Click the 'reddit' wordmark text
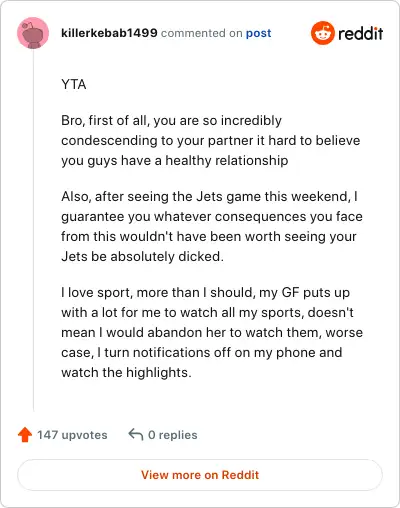This screenshot has height=508, width=400. click(x=360, y=33)
